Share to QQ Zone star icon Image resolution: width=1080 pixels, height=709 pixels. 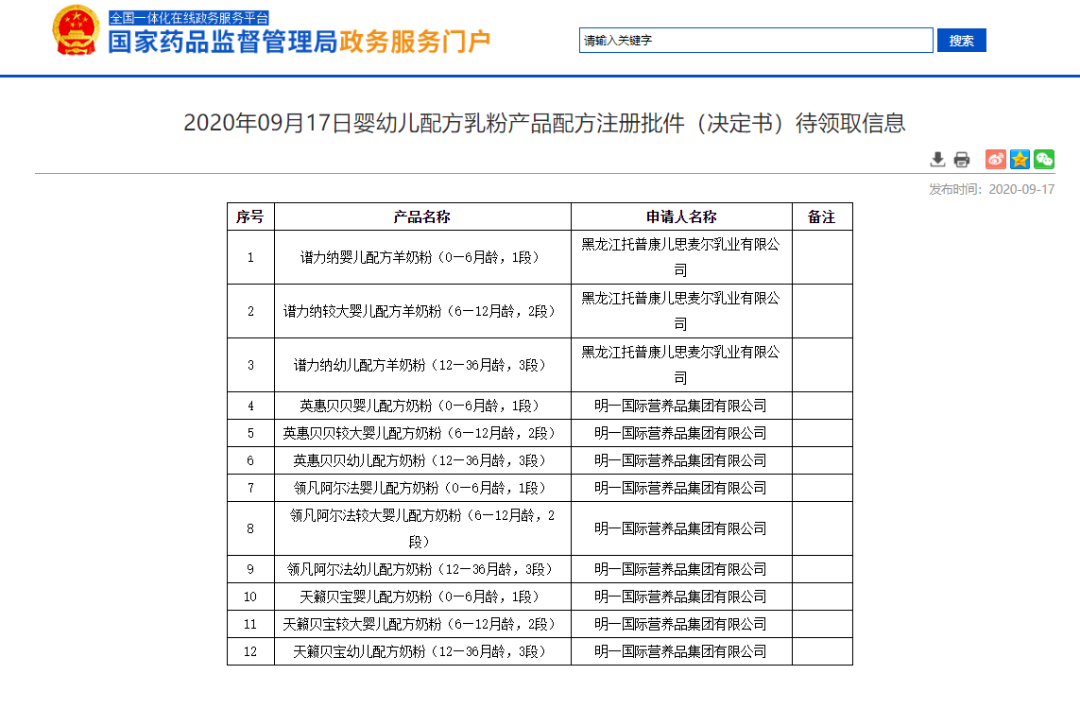pos(1020,159)
